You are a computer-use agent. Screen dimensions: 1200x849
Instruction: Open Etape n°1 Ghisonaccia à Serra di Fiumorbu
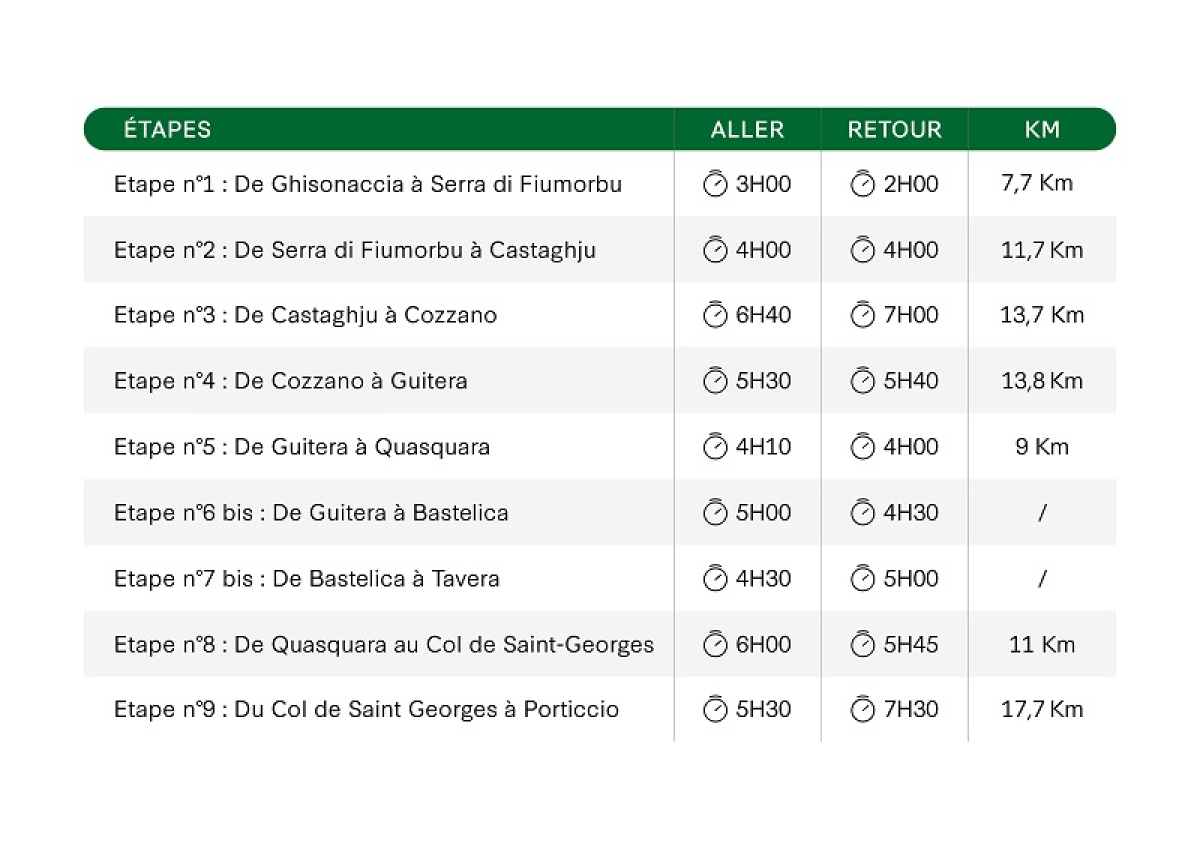point(368,184)
